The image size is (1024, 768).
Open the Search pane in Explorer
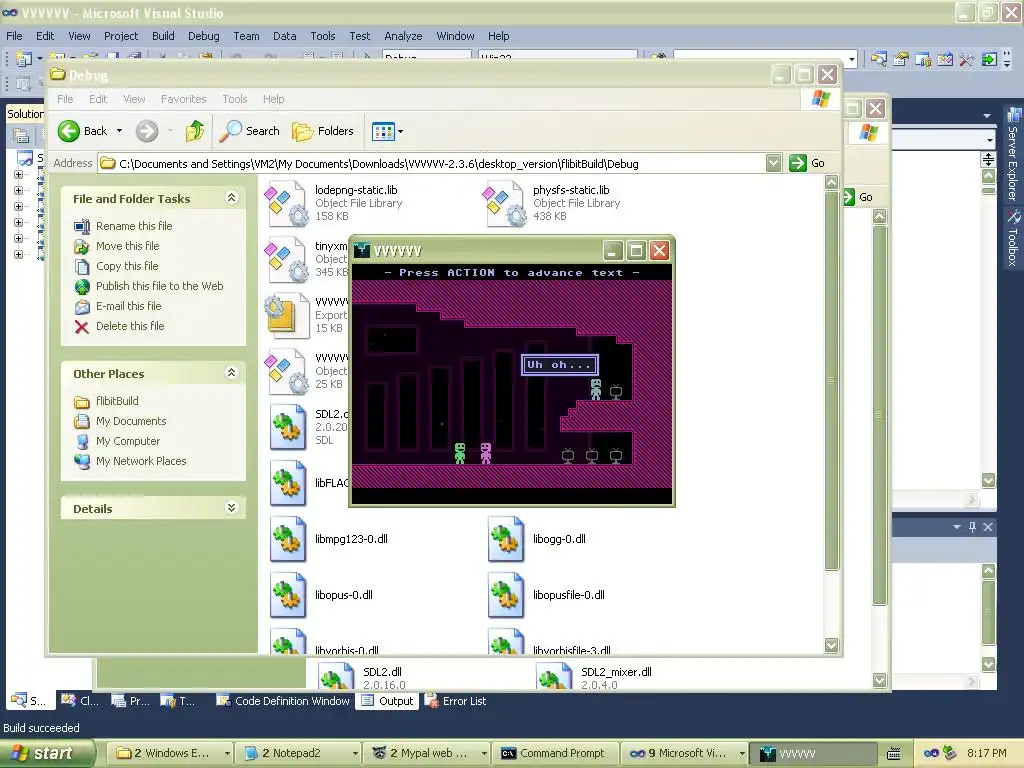pyautogui.click(x=249, y=131)
